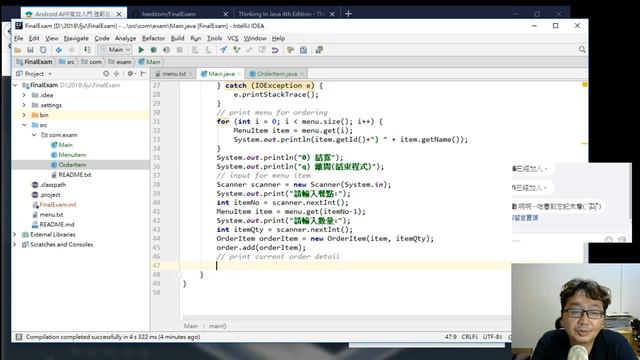Click Collapse All icon in Project panel

click(117, 73)
